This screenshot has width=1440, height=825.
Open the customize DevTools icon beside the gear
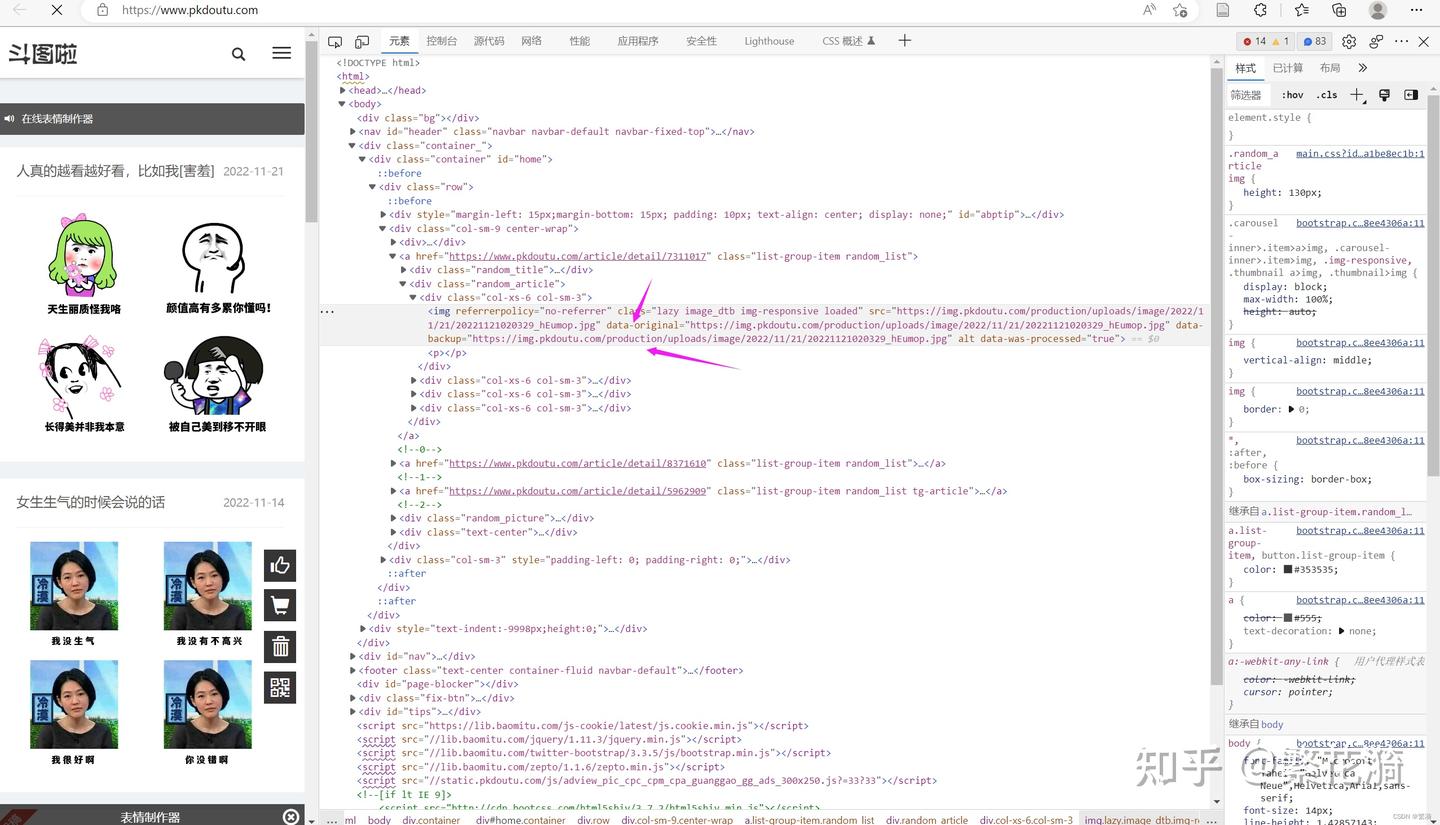coord(1377,41)
